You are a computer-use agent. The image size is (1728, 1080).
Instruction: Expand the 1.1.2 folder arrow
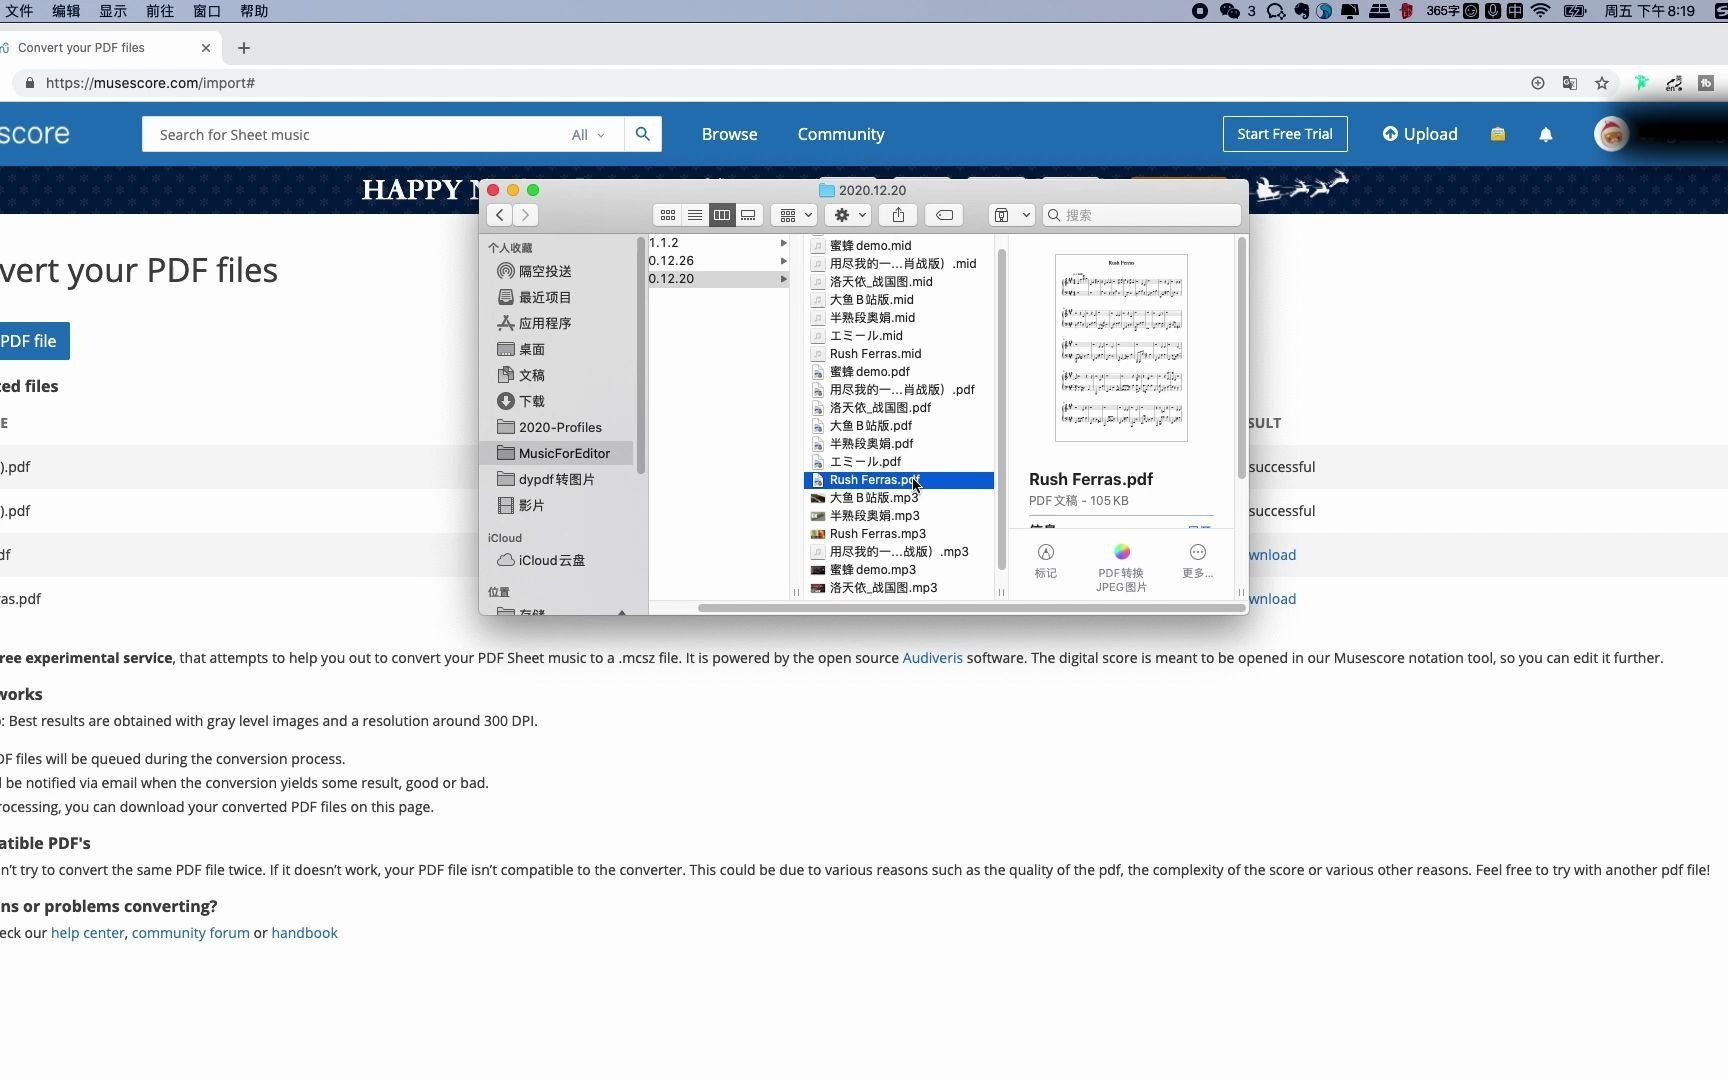[x=783, y=243]
